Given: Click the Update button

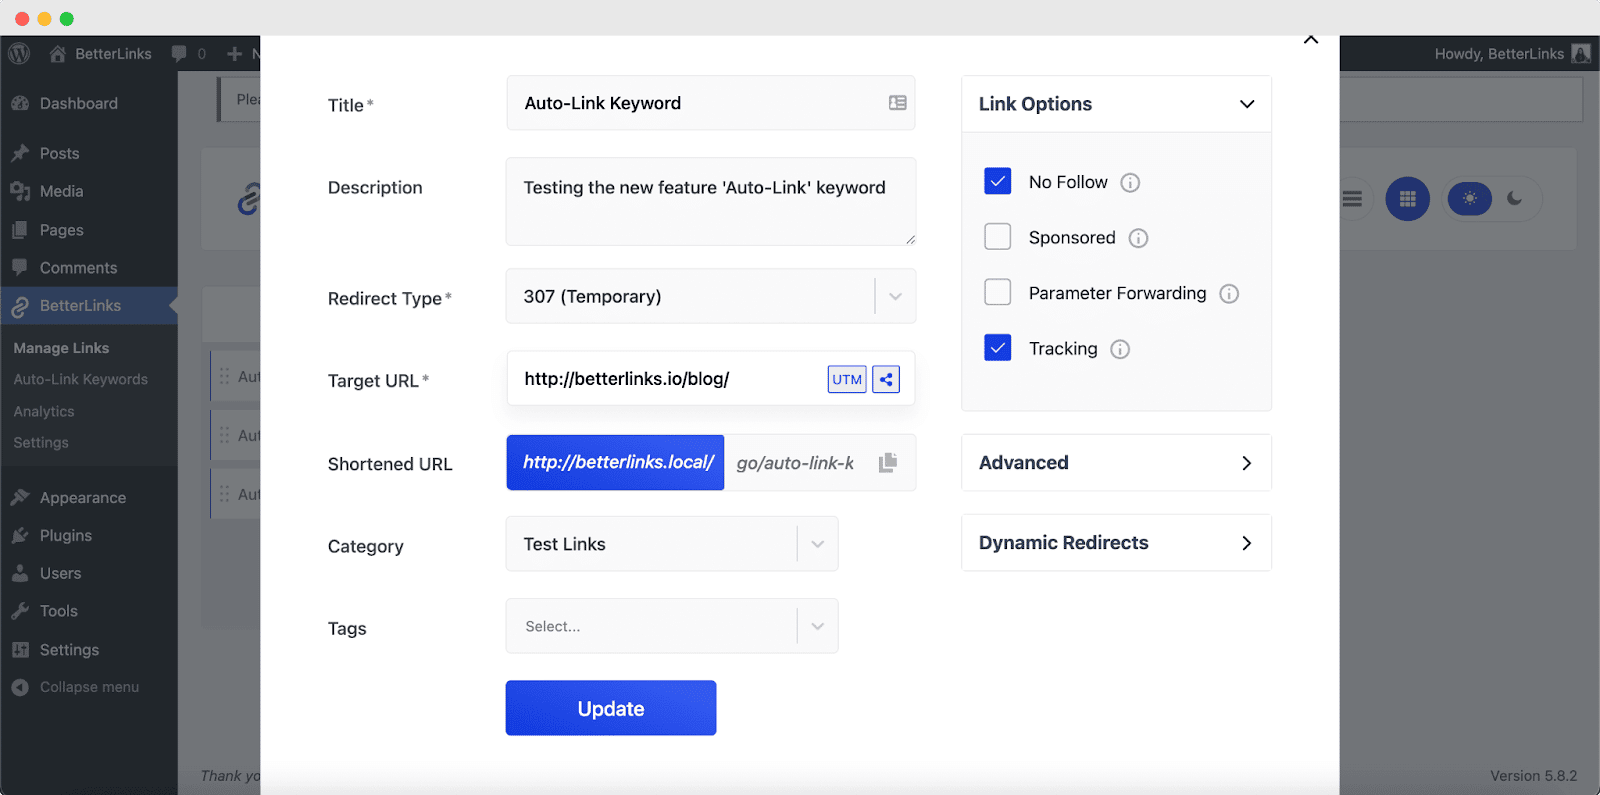Looking at the screenshot, I should tap(611, 708).
